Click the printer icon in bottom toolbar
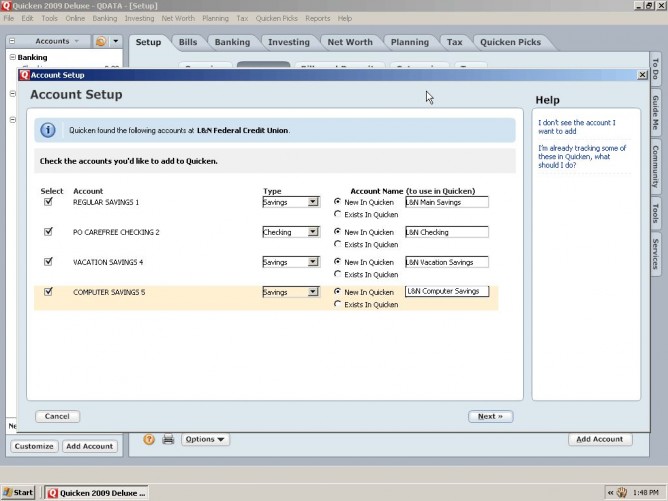Screen dimensions: 668x501 pos(168,439)
